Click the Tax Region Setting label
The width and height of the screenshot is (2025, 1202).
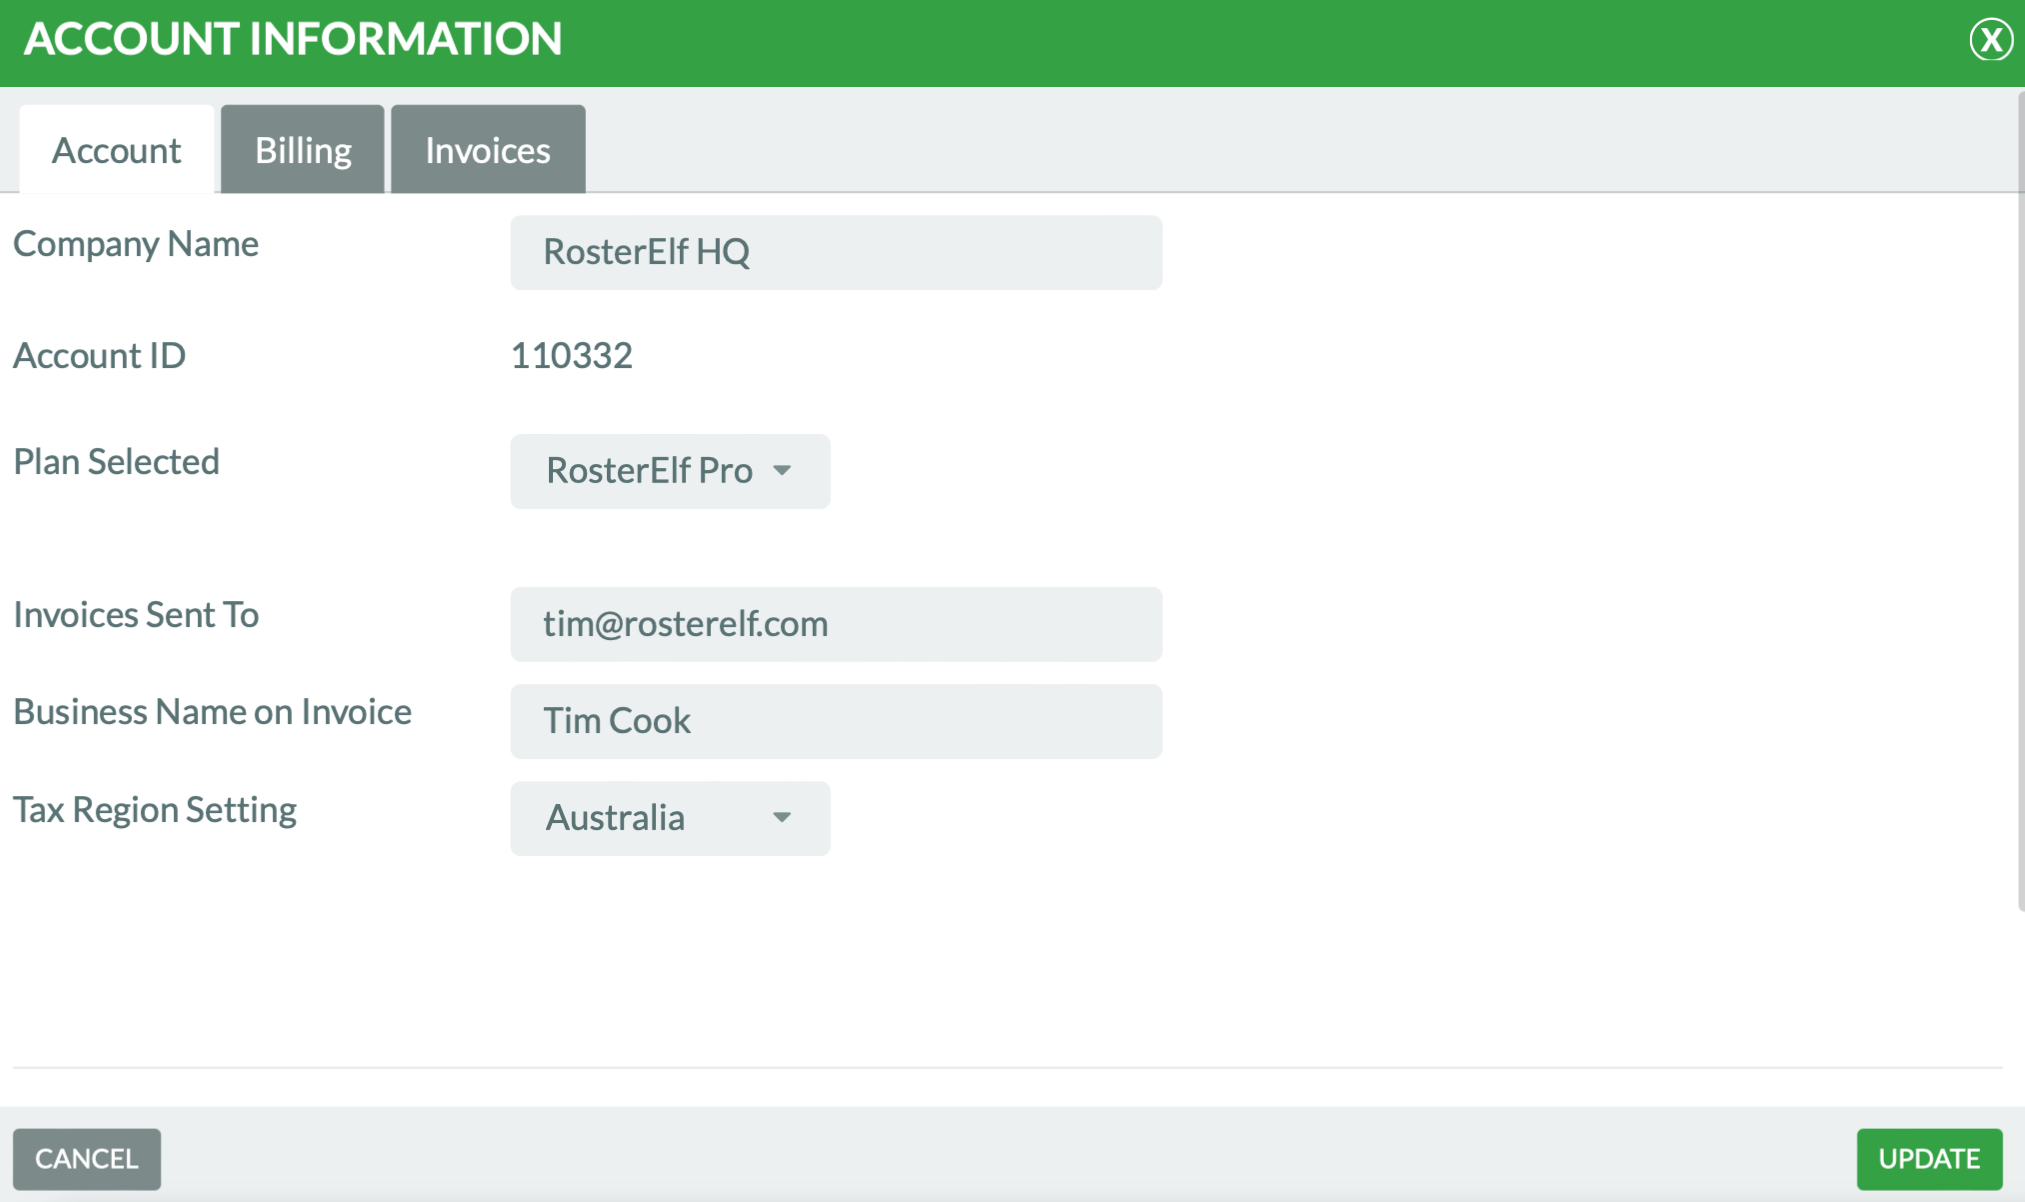155,809
